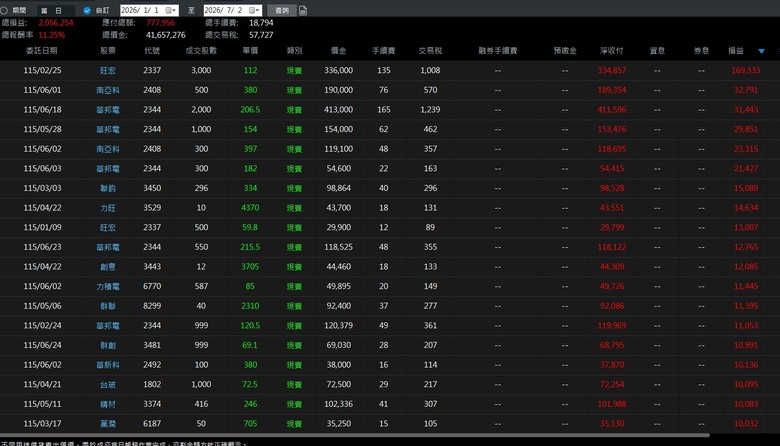Open 華邦電 stock link dated 115/06/18

pyautogui.click(x=108, y=110)
